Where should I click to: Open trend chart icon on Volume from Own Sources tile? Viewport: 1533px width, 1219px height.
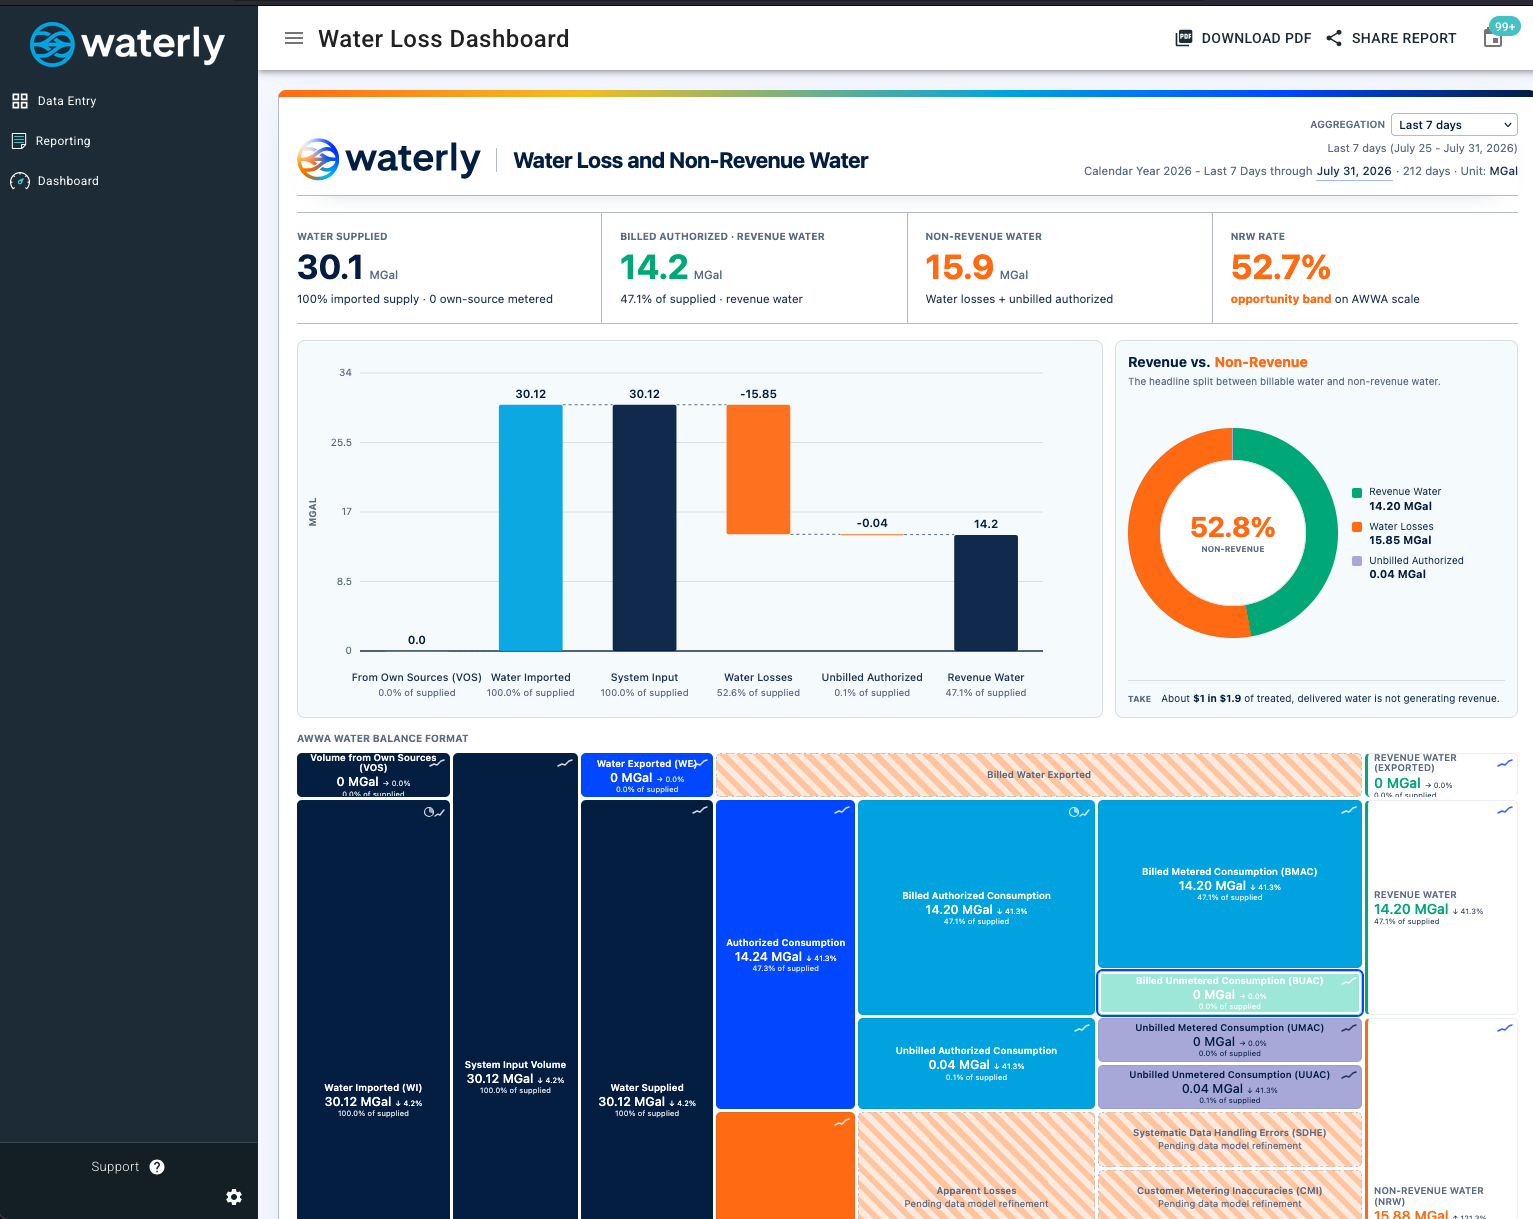(438, 763)
